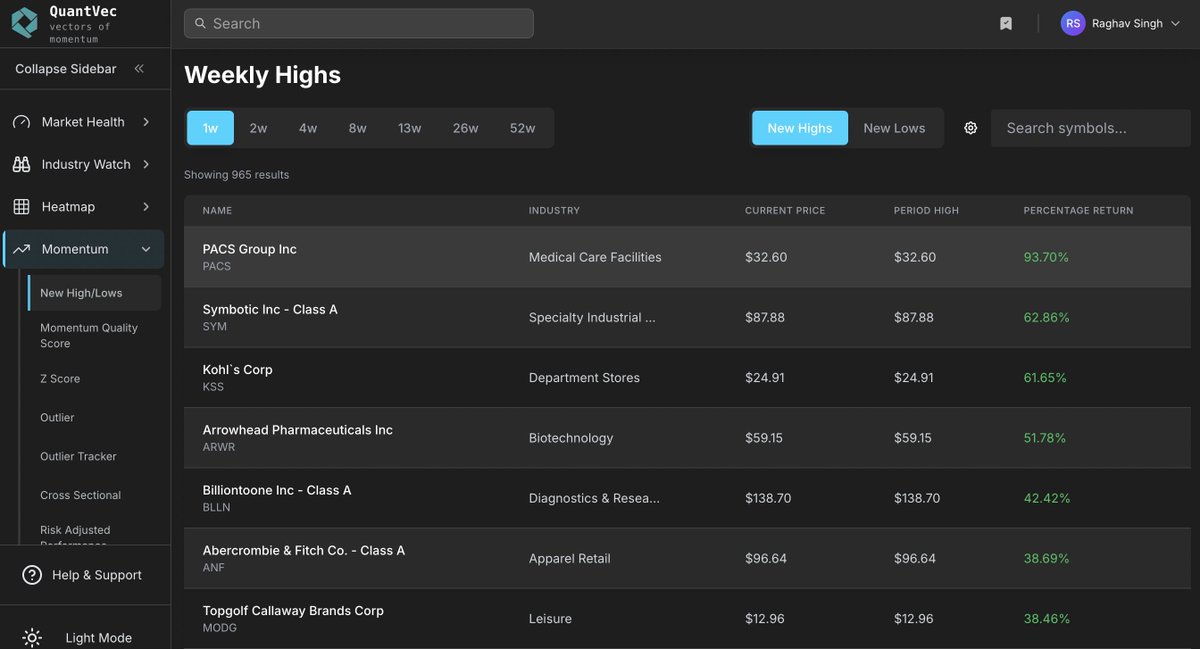Open the Arrowhead Pharmaceuticals Inc row
Screen dimensions: 1200x649
(x=687, y=438)
